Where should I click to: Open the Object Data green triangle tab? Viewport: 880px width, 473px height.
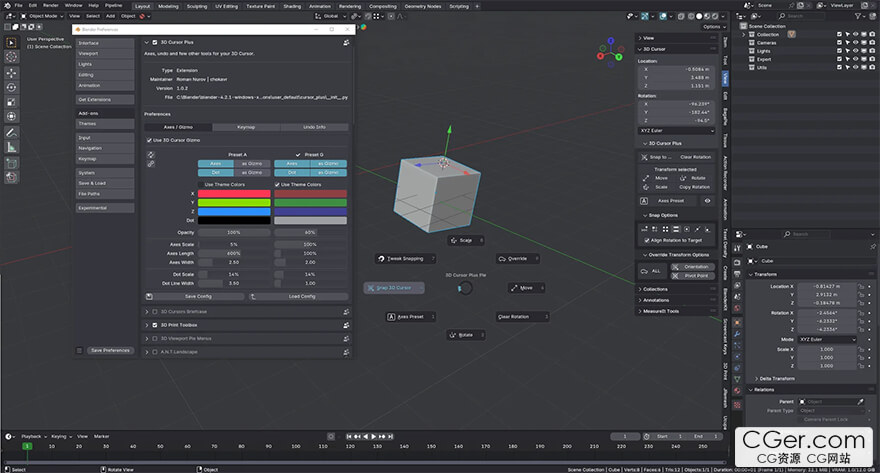coord(737,379)
